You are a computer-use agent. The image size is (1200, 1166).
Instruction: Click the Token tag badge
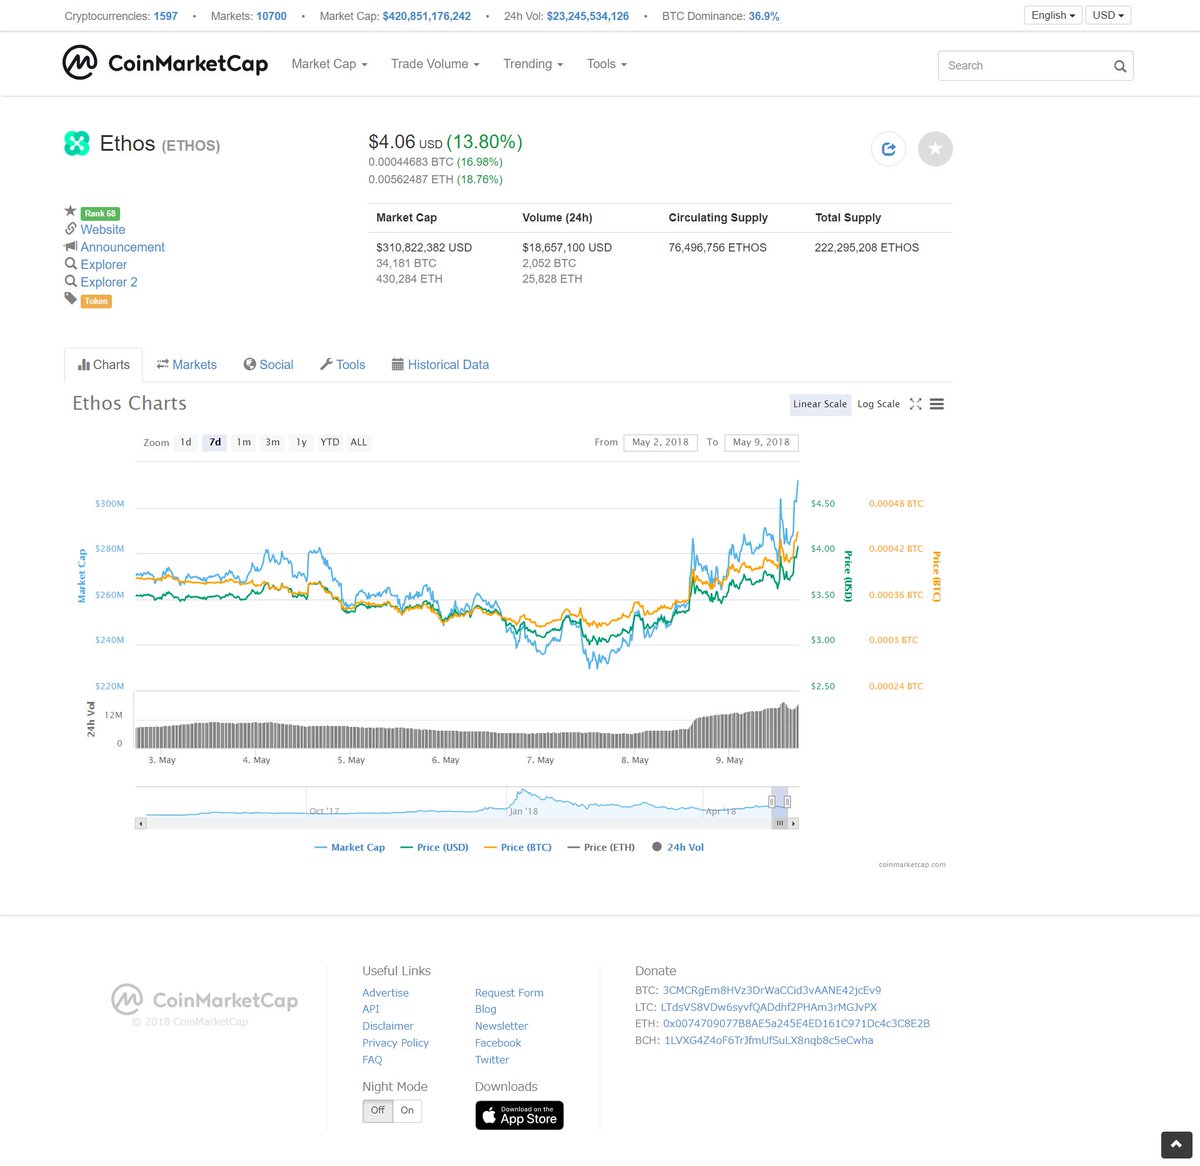point(96,301)
